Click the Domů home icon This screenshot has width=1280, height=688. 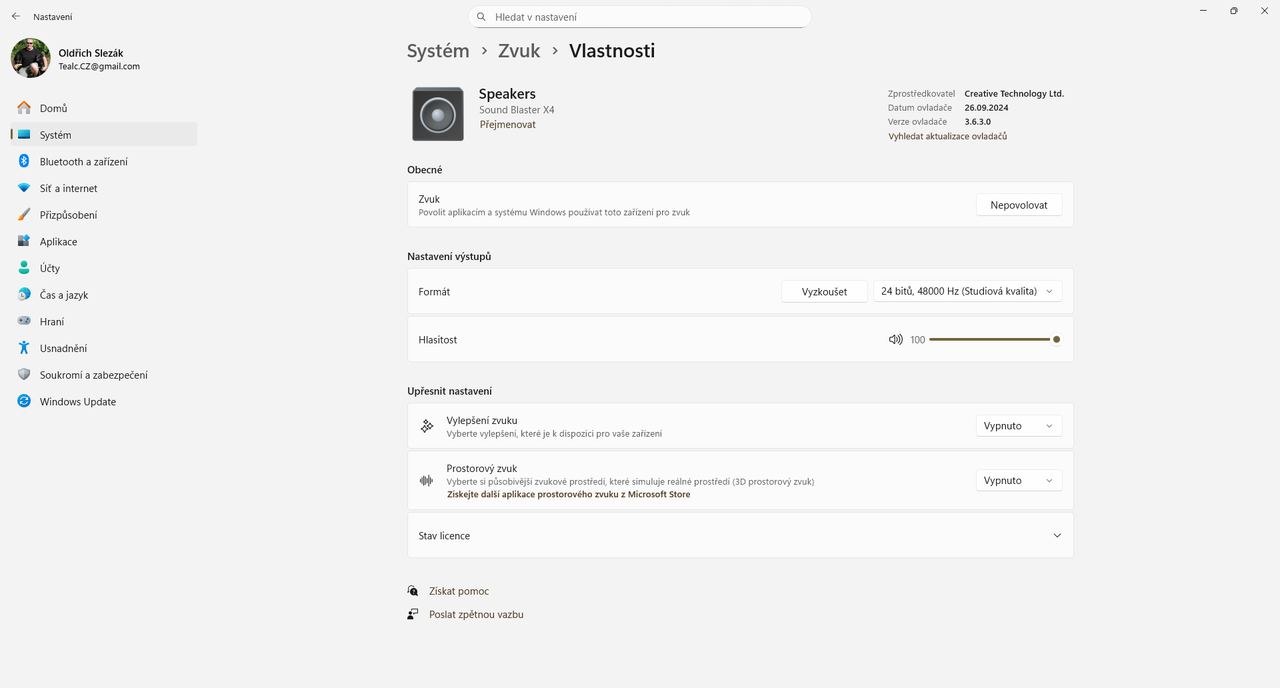(x=24, y=108)
